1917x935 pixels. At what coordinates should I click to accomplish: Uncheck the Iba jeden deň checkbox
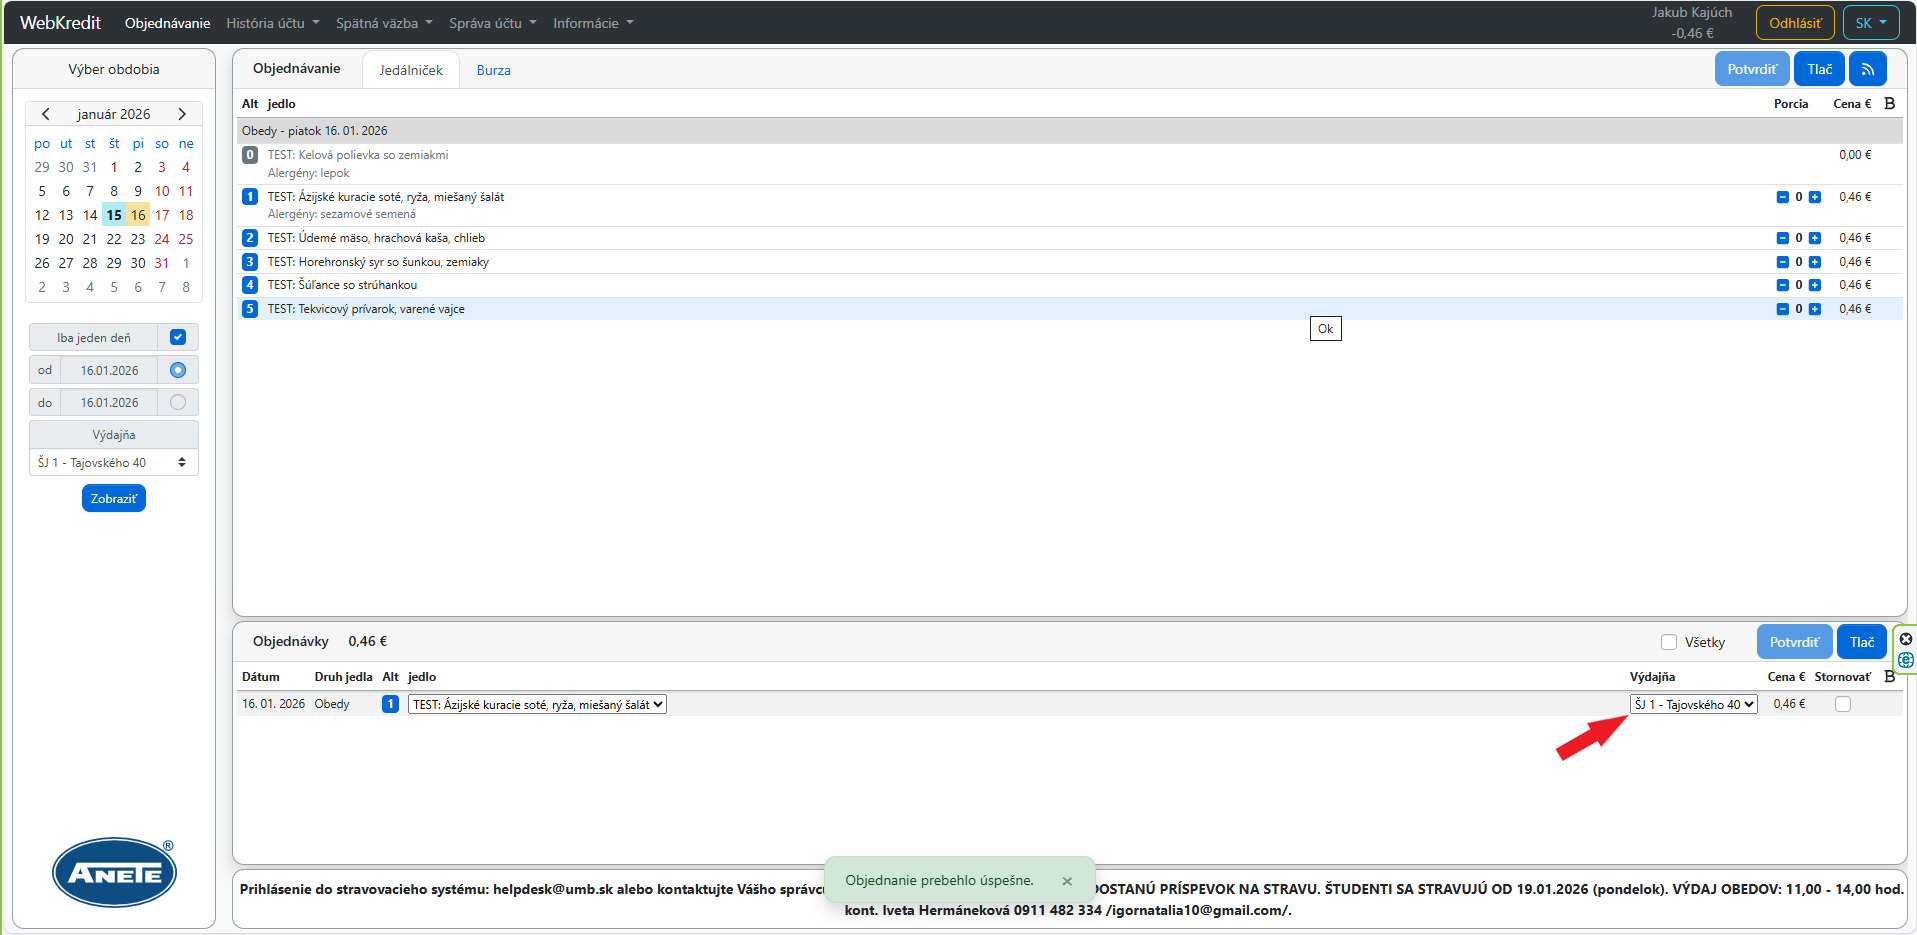(x=178, y=337)
